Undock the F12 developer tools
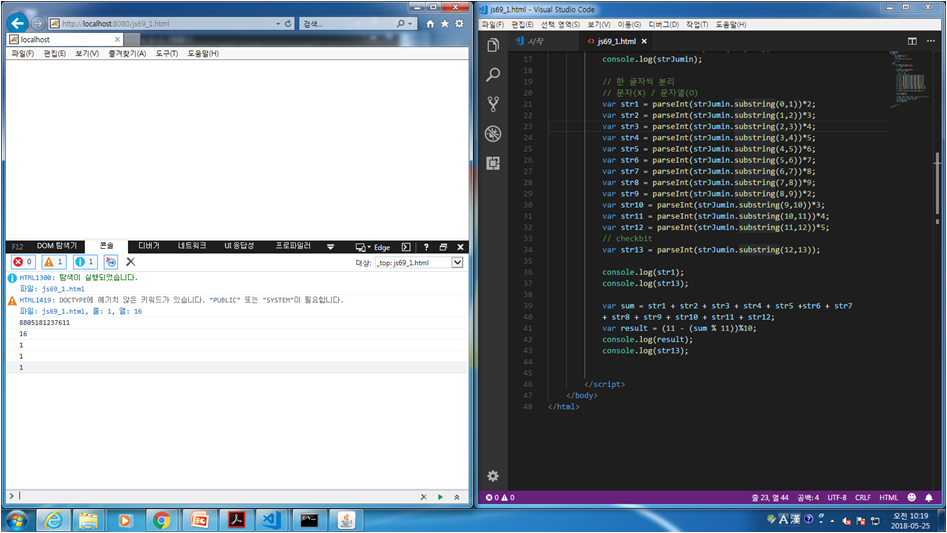This screenshot has width=947, height=533. pyautogui.click(x=443, y=247)
